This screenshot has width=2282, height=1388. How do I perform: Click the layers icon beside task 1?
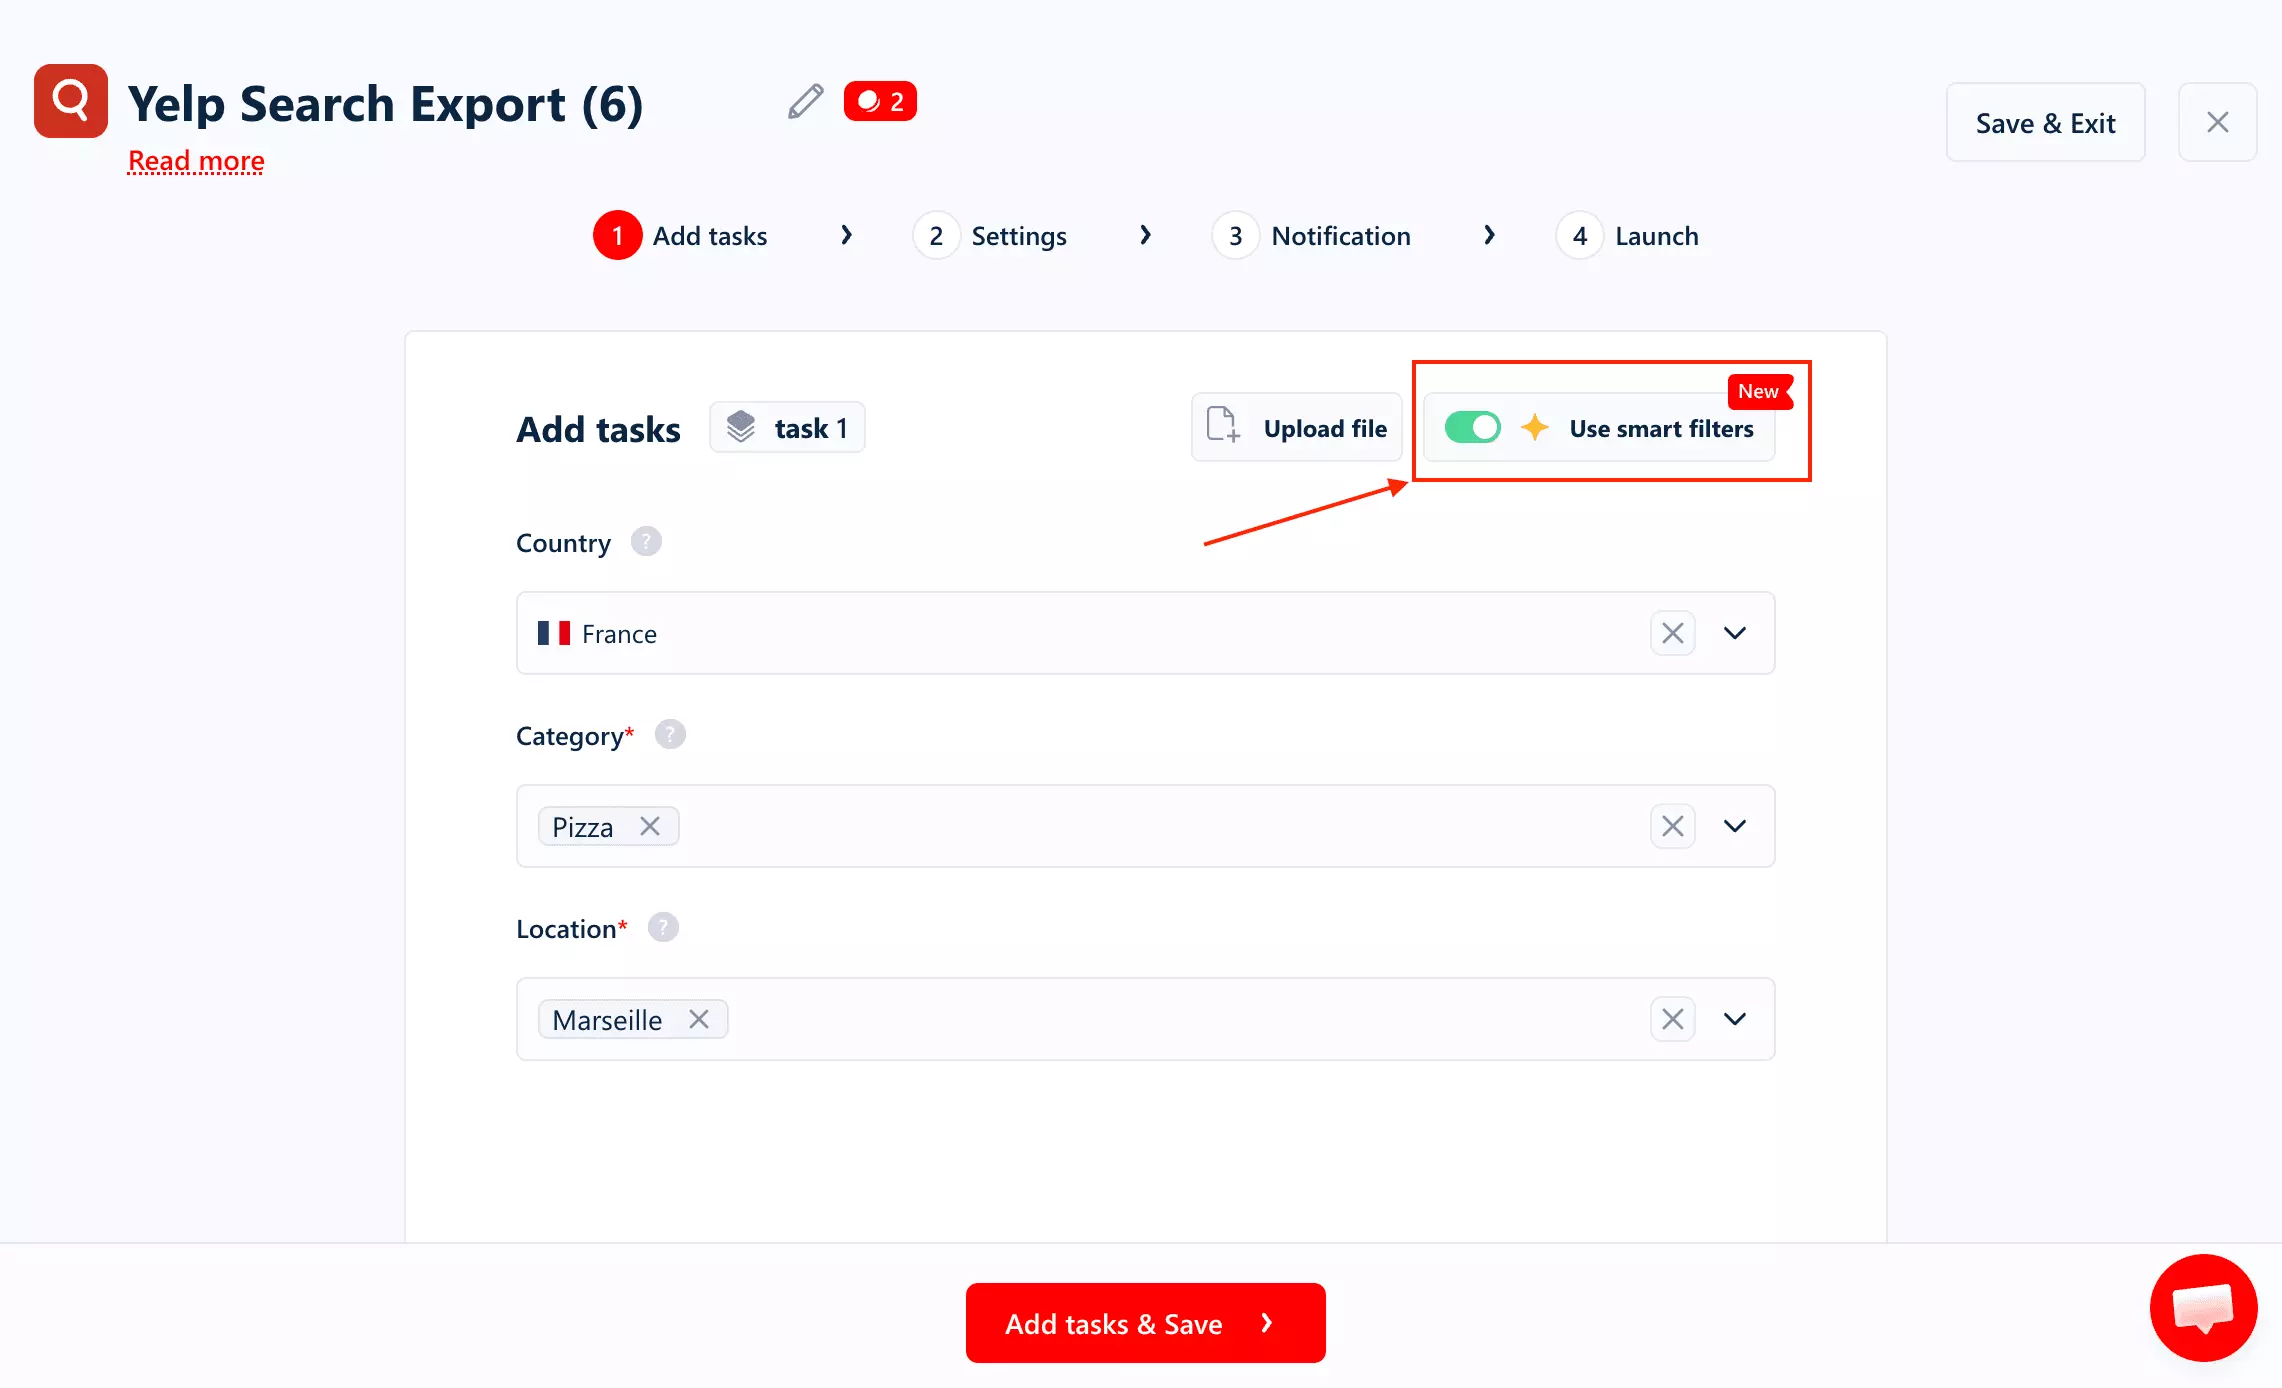coord(741,427)
